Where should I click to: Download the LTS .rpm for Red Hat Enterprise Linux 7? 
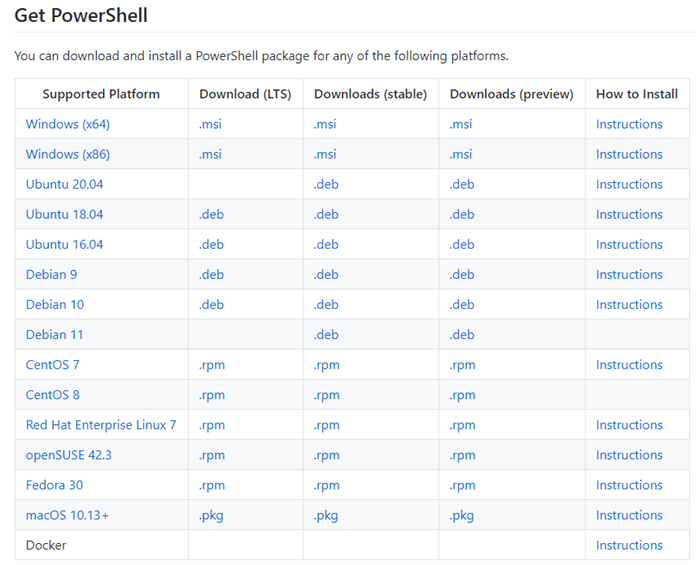(211, 425)
